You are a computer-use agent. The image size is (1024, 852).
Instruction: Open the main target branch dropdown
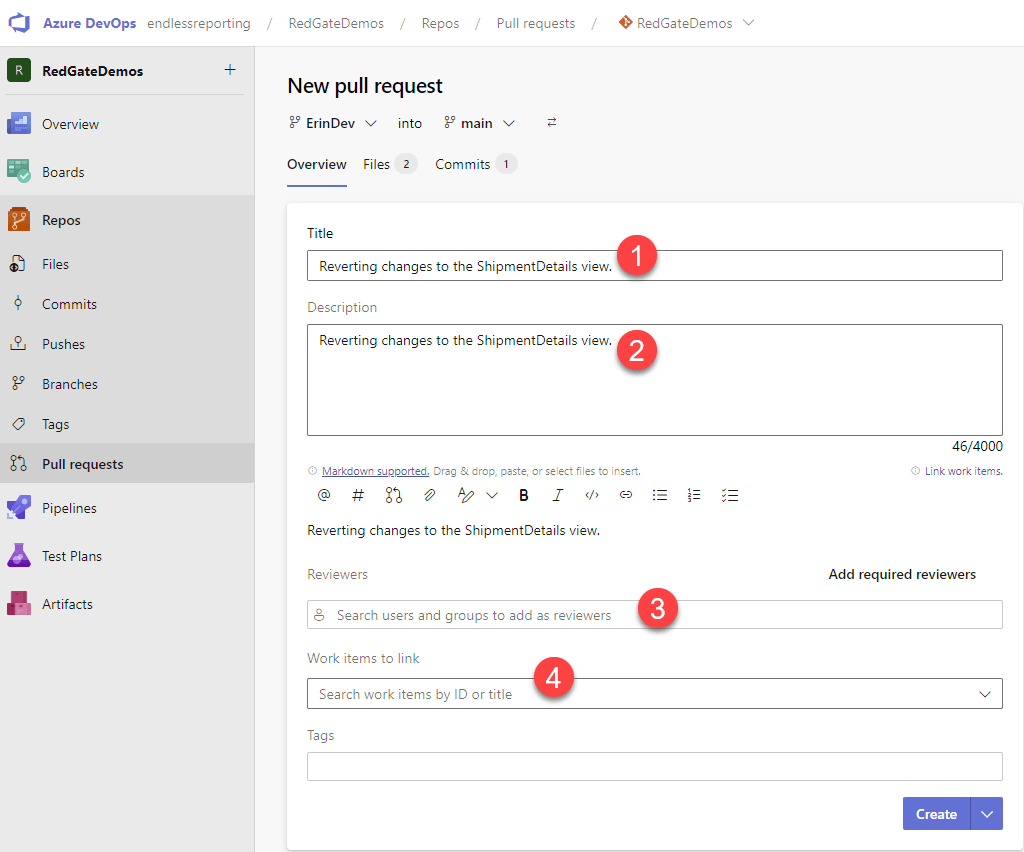[x=480, y=123]
